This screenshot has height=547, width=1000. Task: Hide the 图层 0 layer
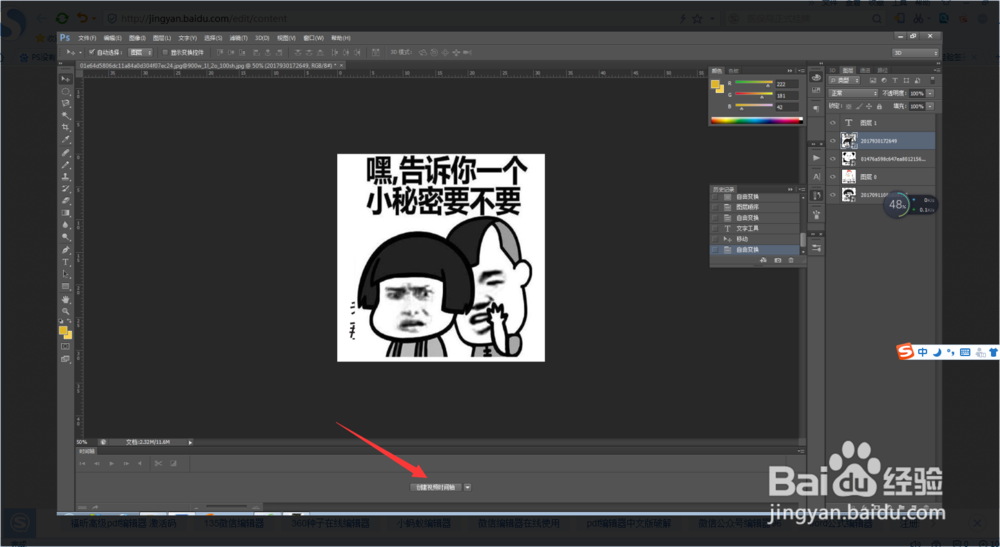pyautogui.click(x=833, y=177)
